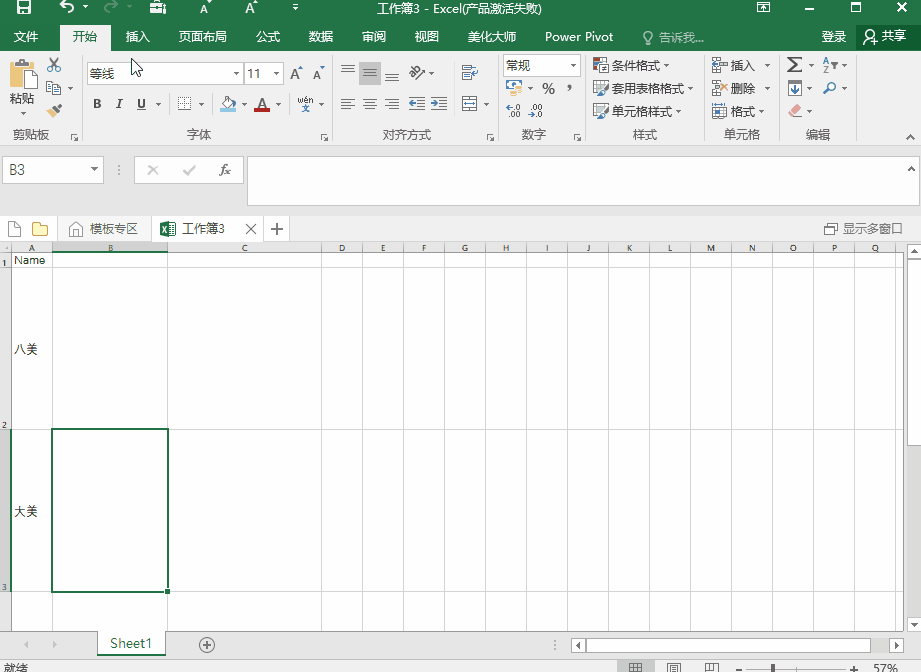Apply percent style format

[x=549, y=89]
